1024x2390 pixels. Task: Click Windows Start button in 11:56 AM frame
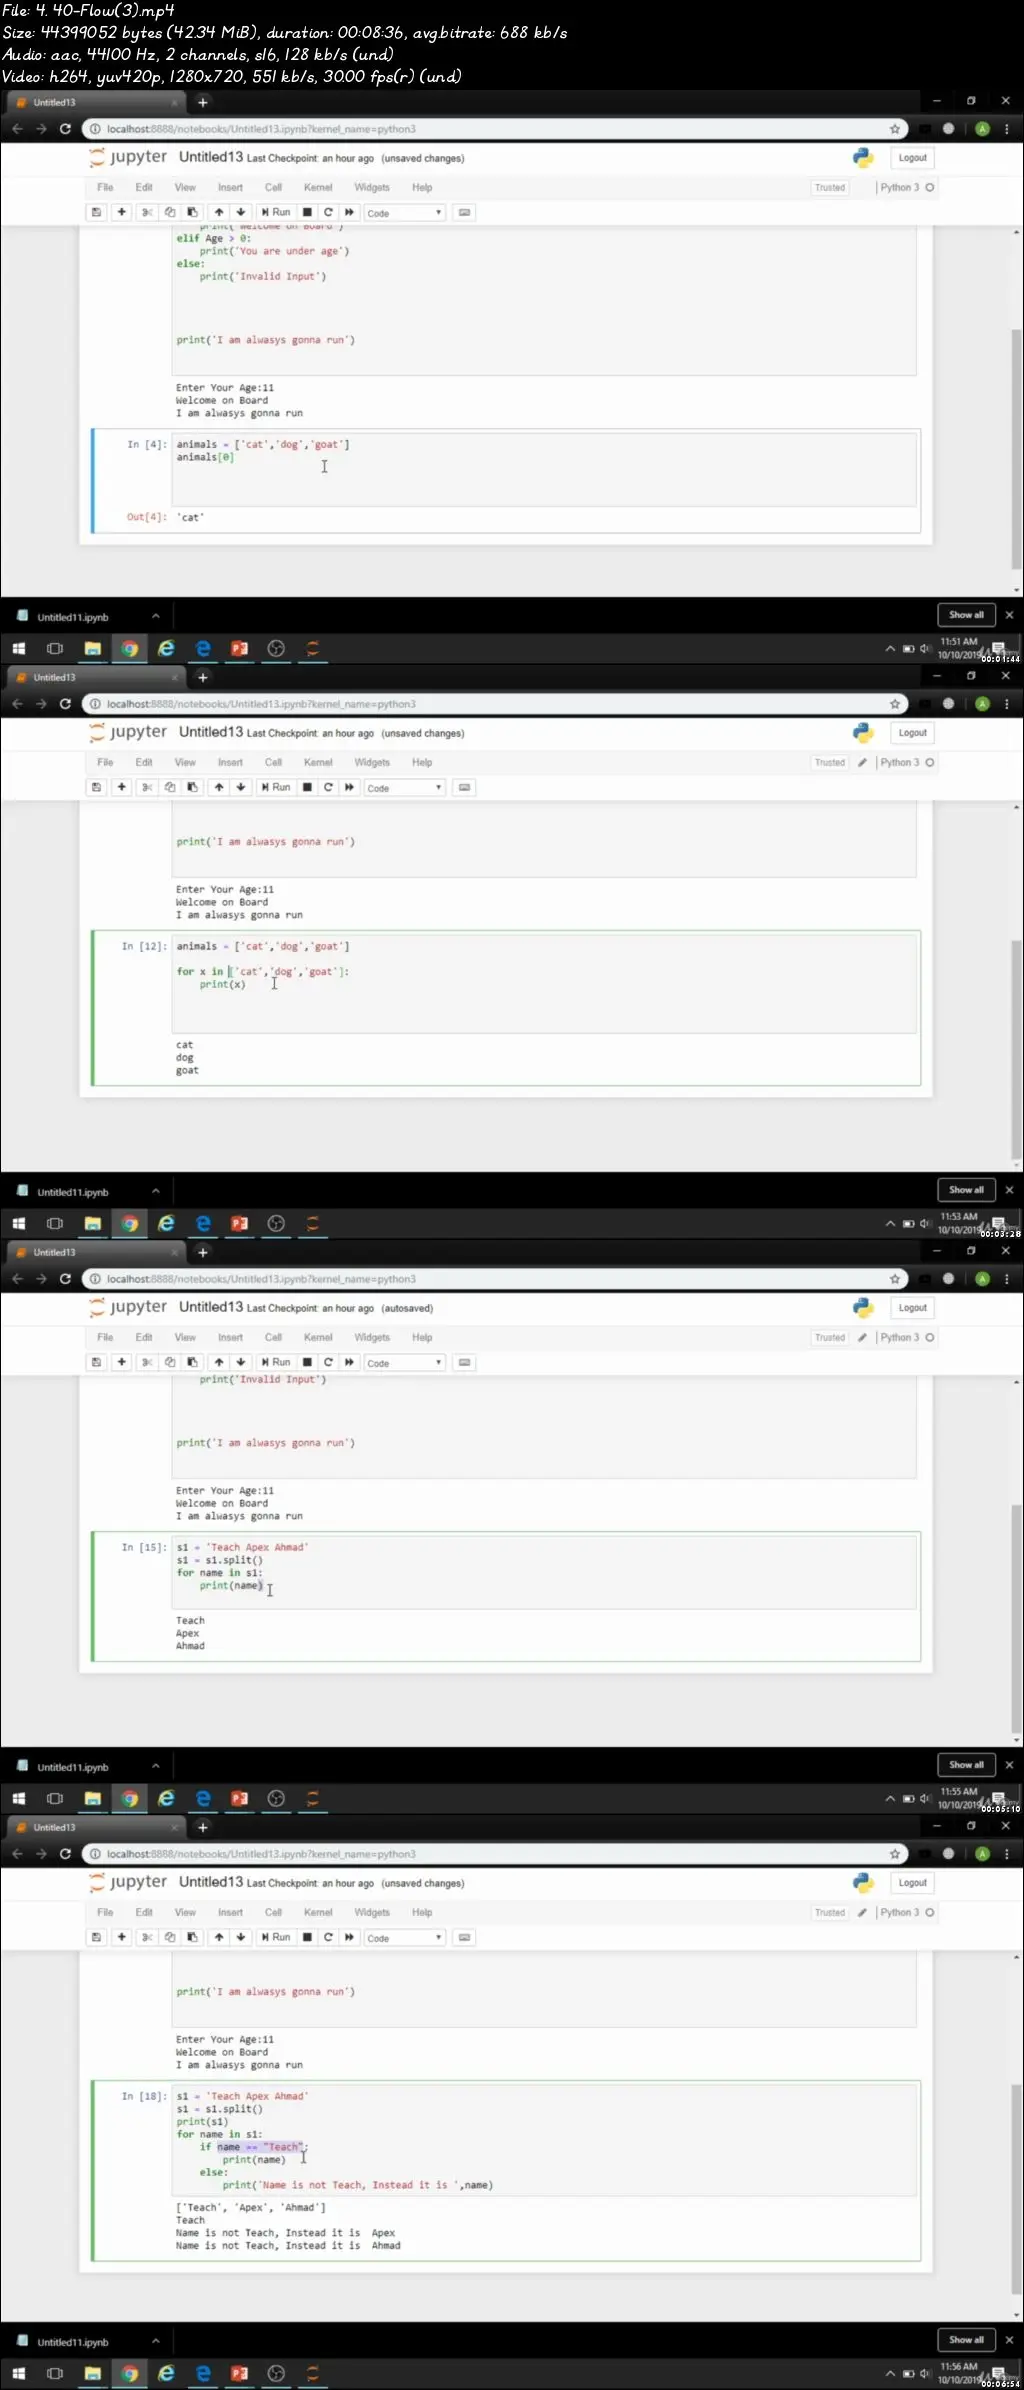point(18,2373)
